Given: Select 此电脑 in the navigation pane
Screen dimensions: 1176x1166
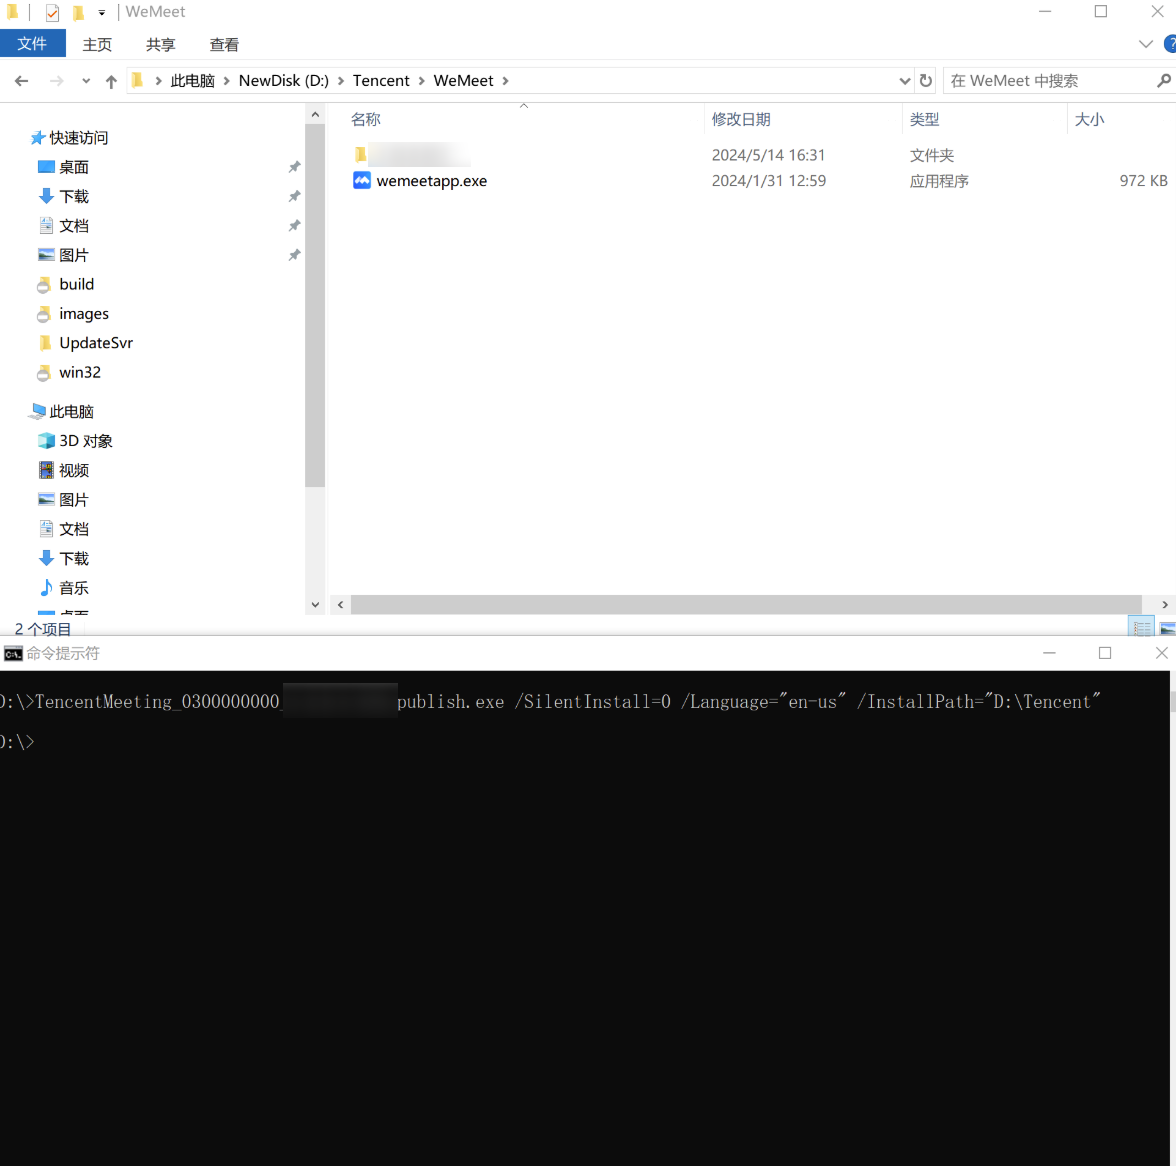Looking at the screenshot, I should 71,412.
